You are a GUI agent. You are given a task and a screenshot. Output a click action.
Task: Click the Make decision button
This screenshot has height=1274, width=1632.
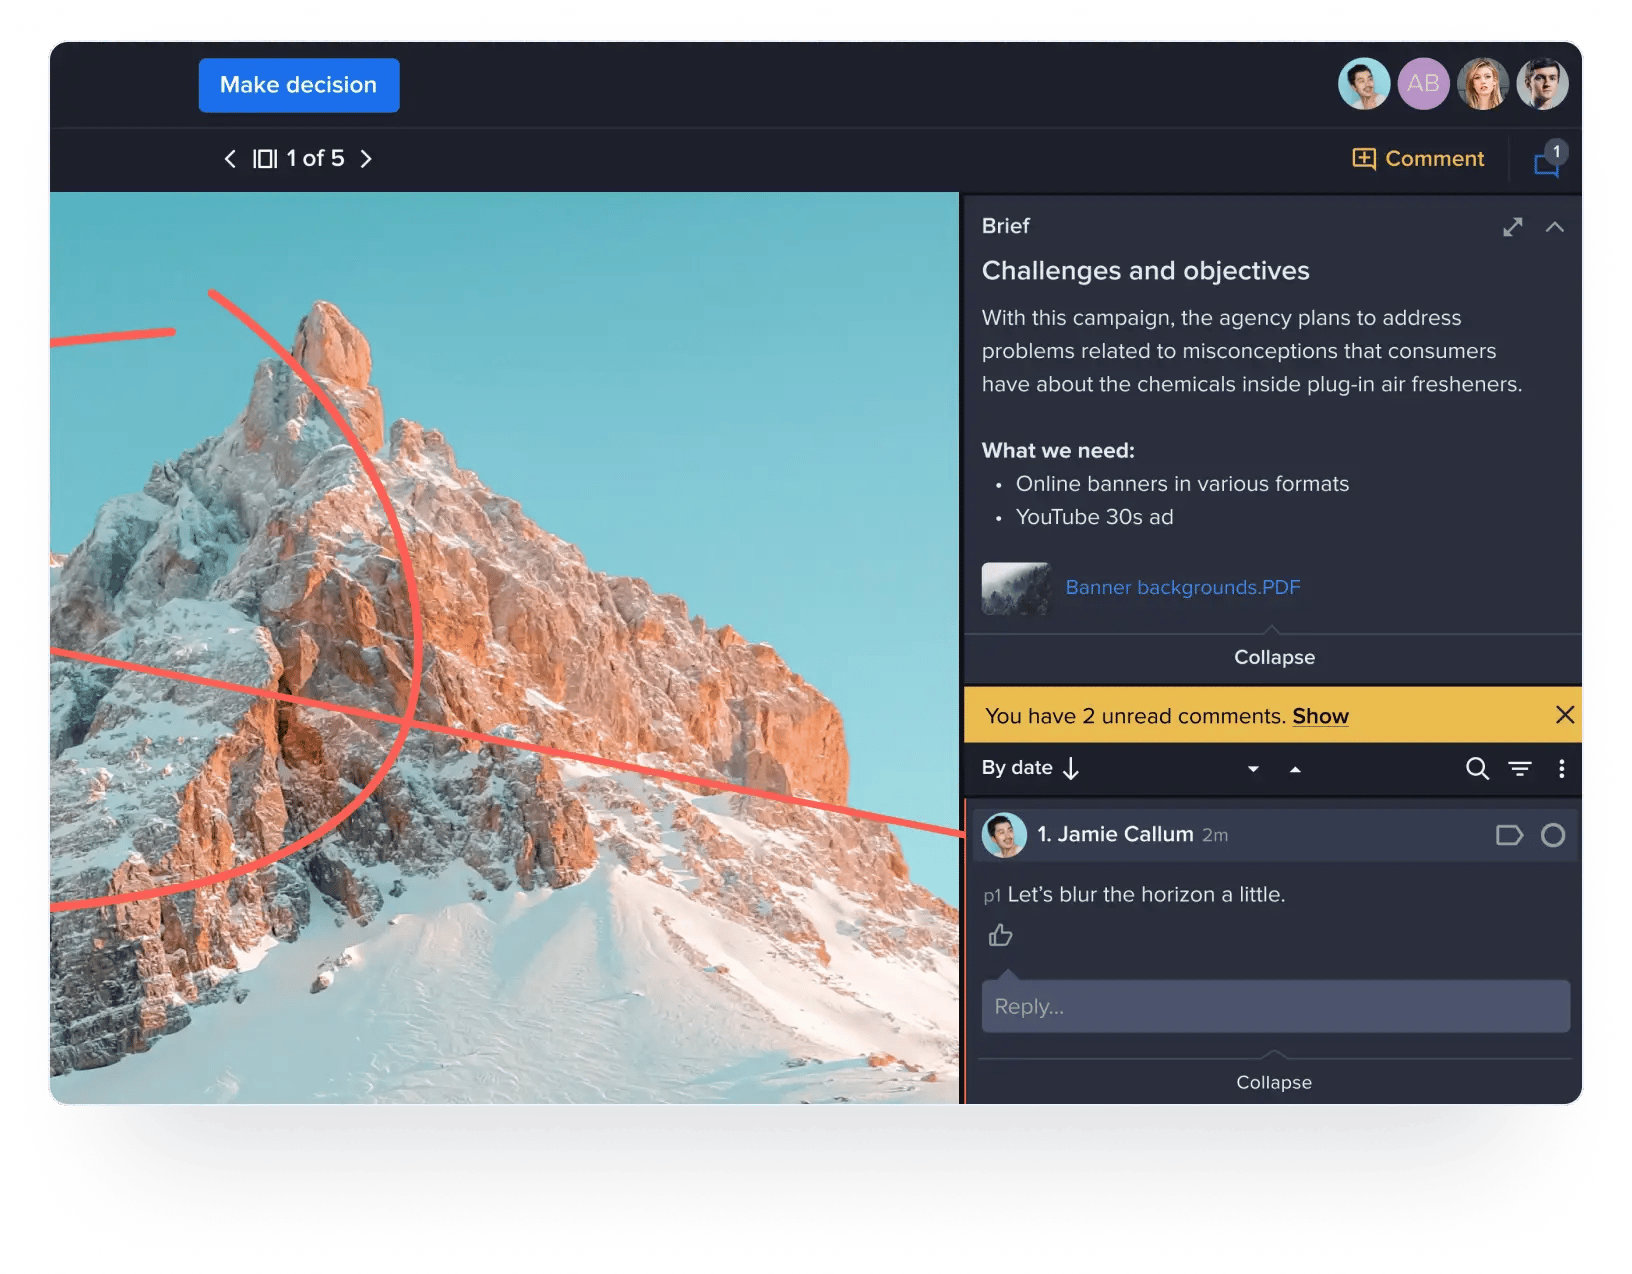click(298, 85)
